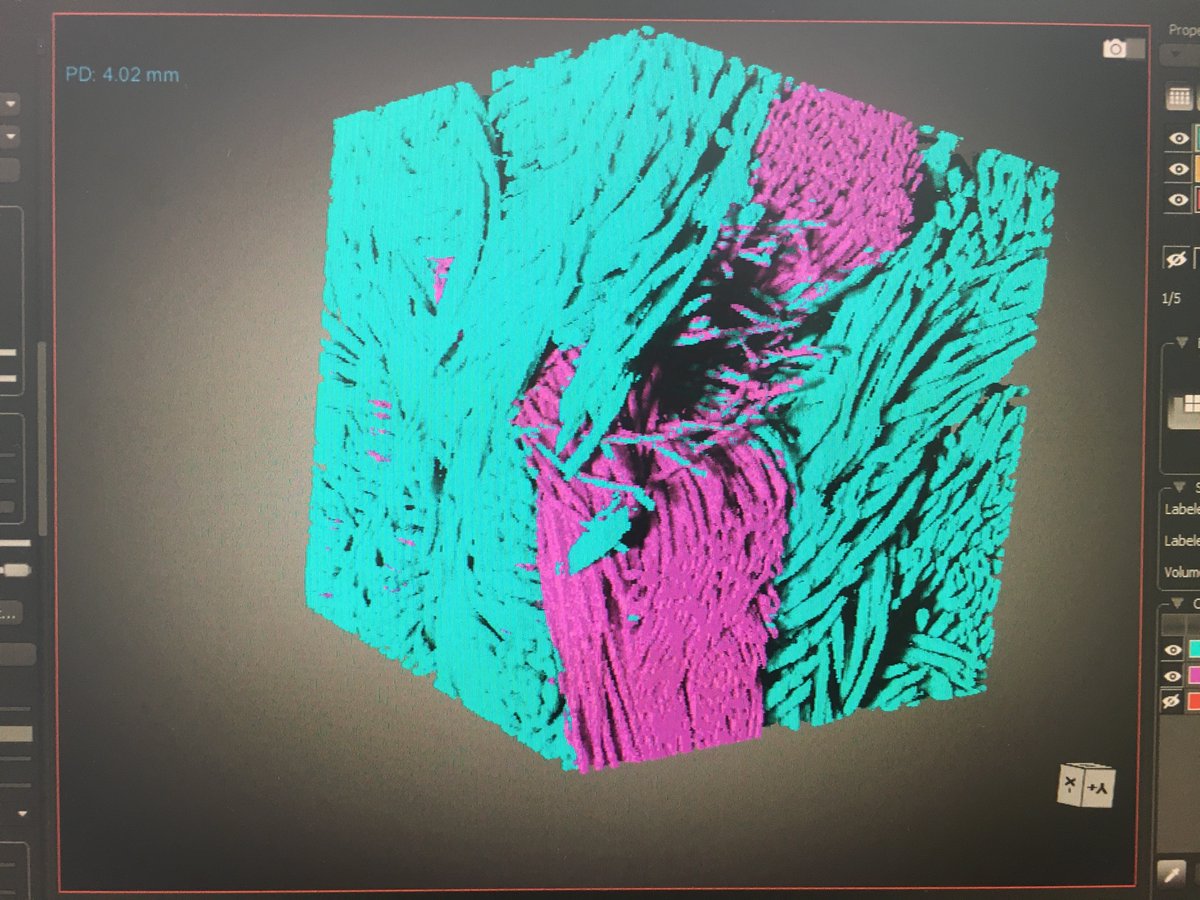Click the 'PD: 4.02 mm' label in viewer
Screen dimensions: 1200x900
[x=122, y=75]
